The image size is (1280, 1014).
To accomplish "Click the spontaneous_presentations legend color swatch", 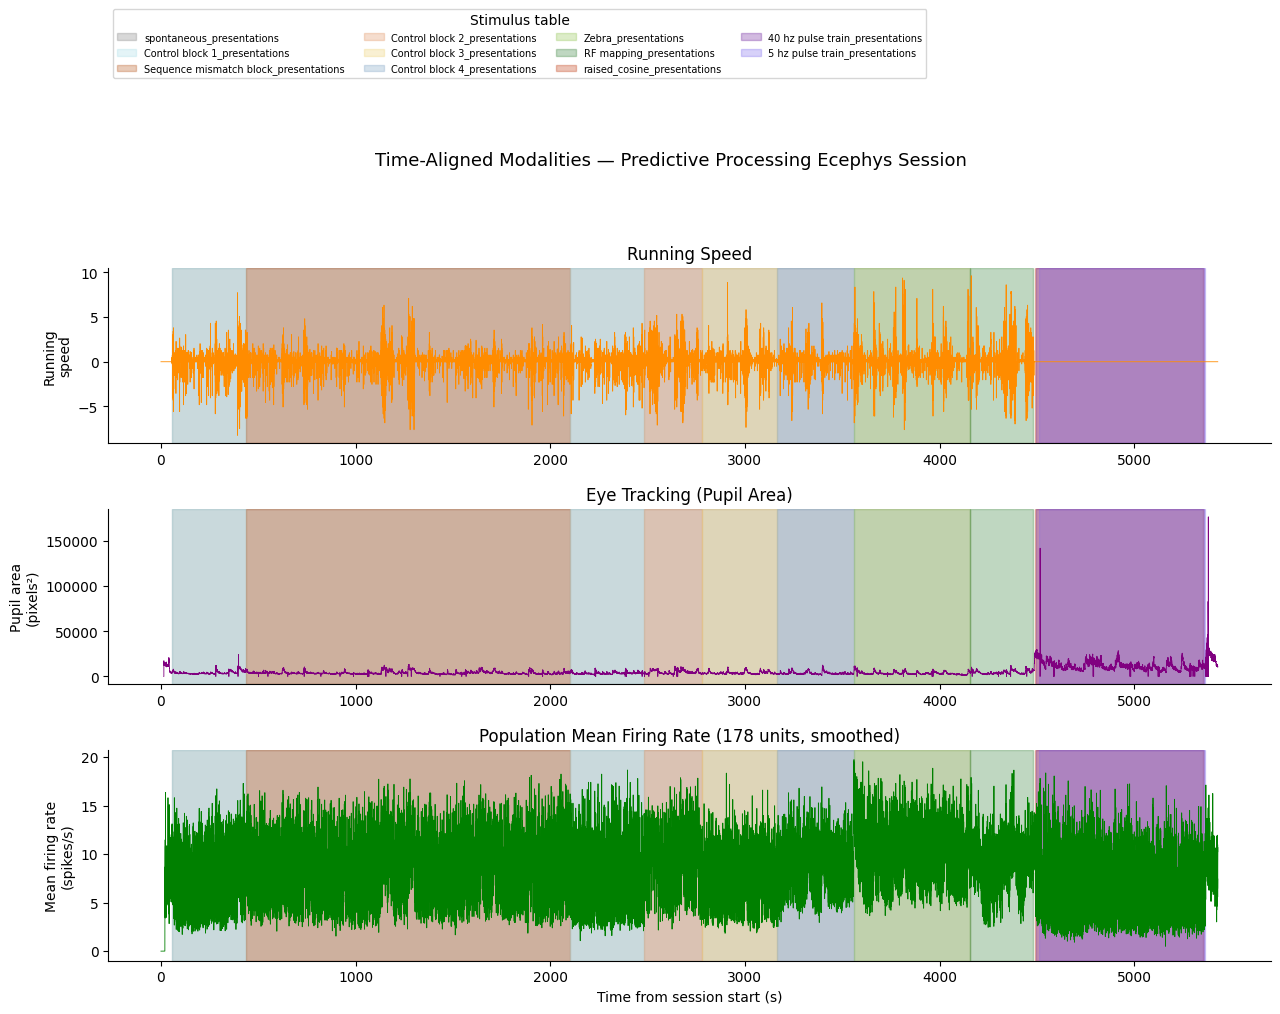I will pyautogui.click(x=127, y=38).
